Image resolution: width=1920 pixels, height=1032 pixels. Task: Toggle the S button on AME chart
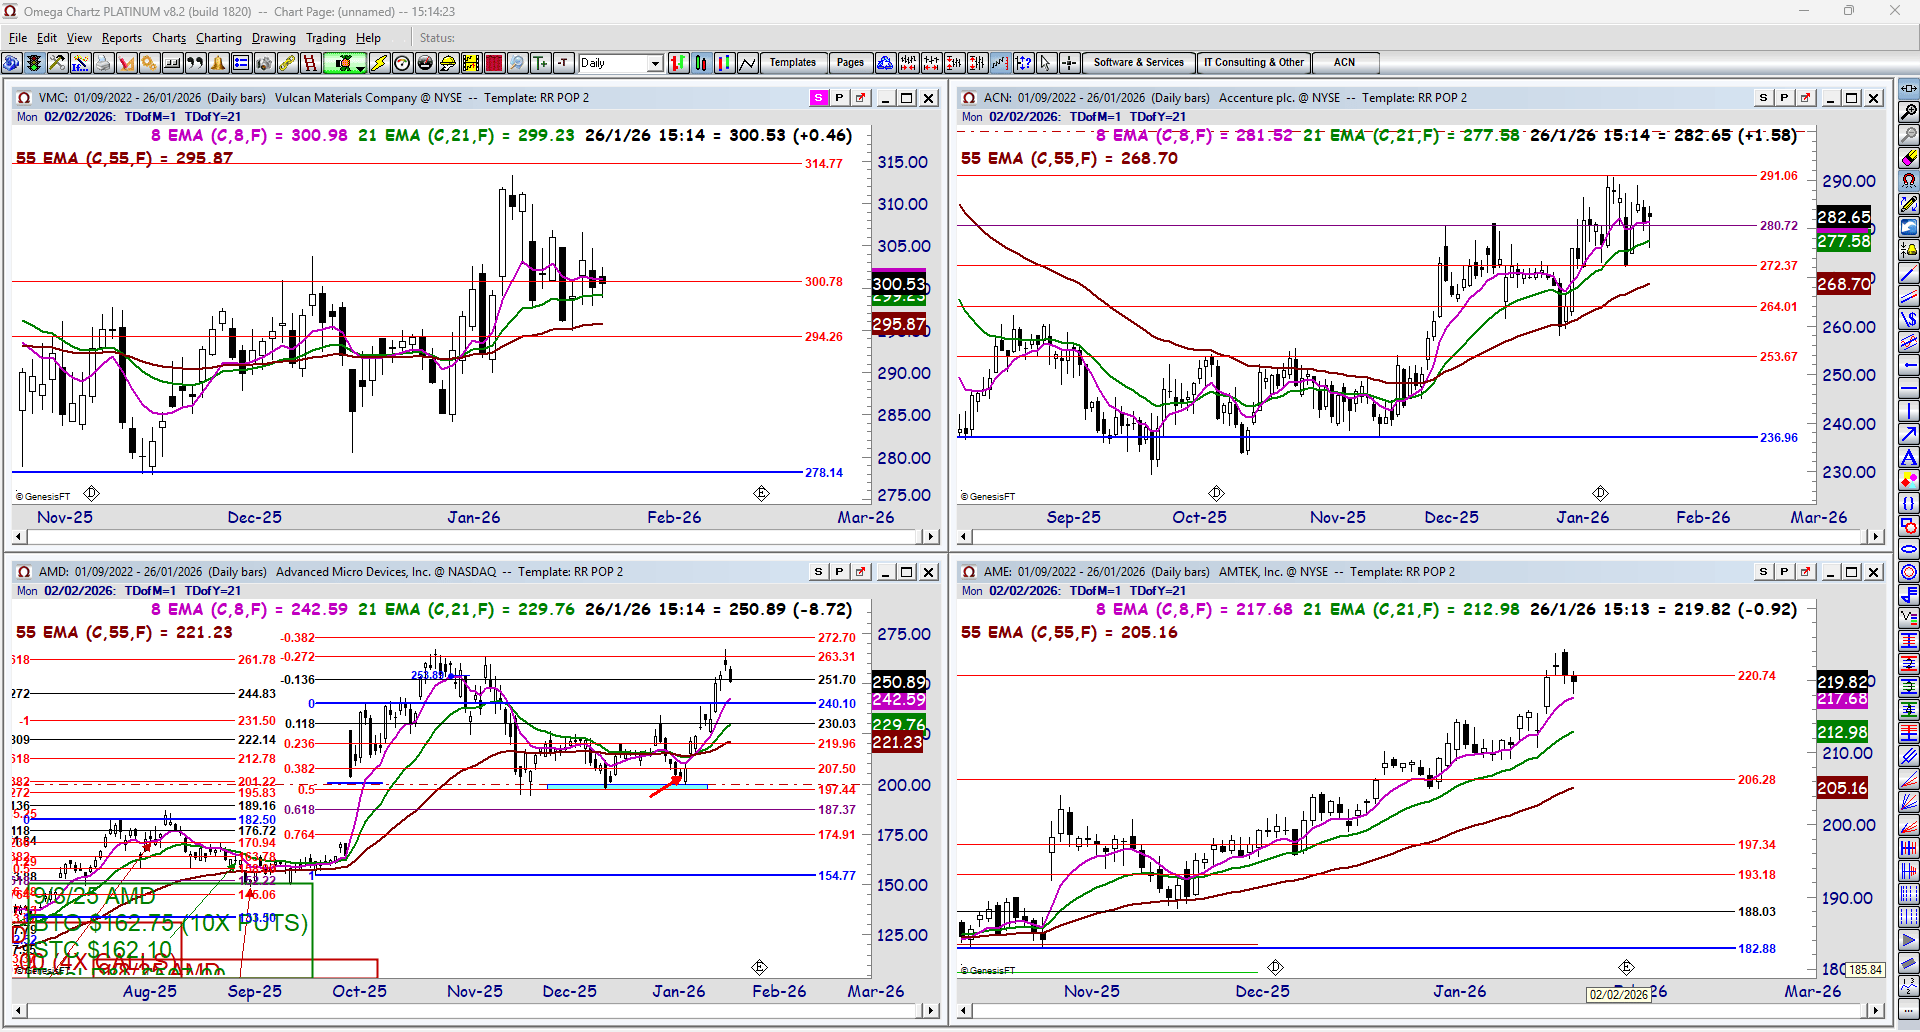[1763, 572]
